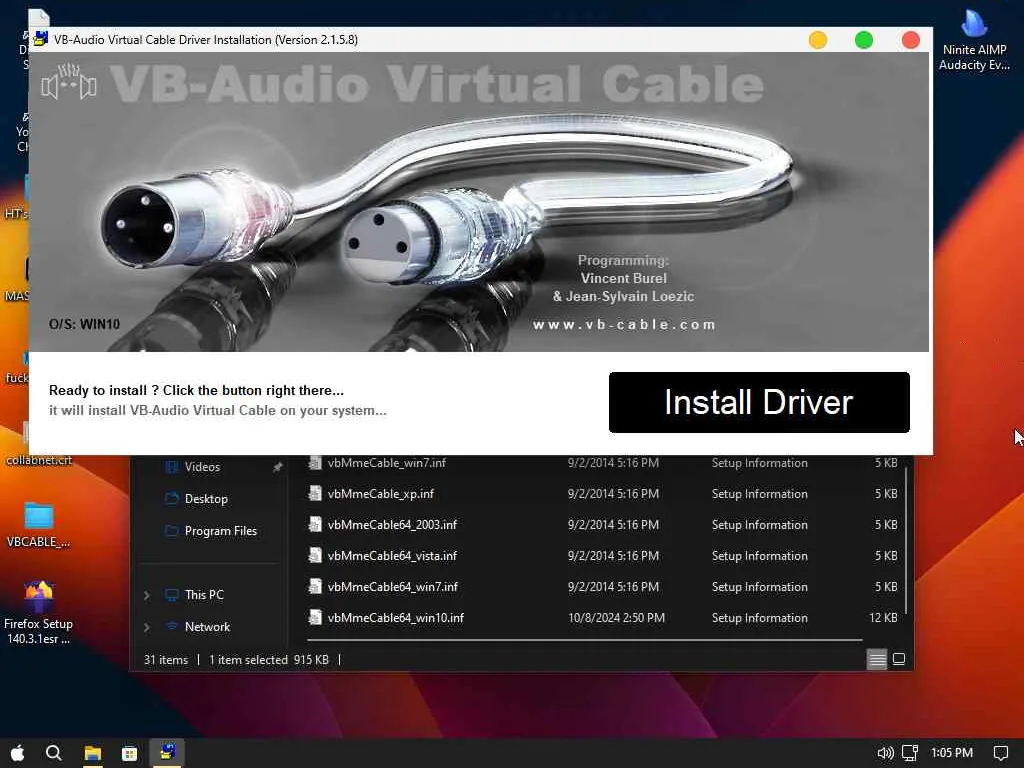Click the yellow minimize circle of VB-Audio installer
This screenshot has height=768, width=1024.
[x=818, y=40]
